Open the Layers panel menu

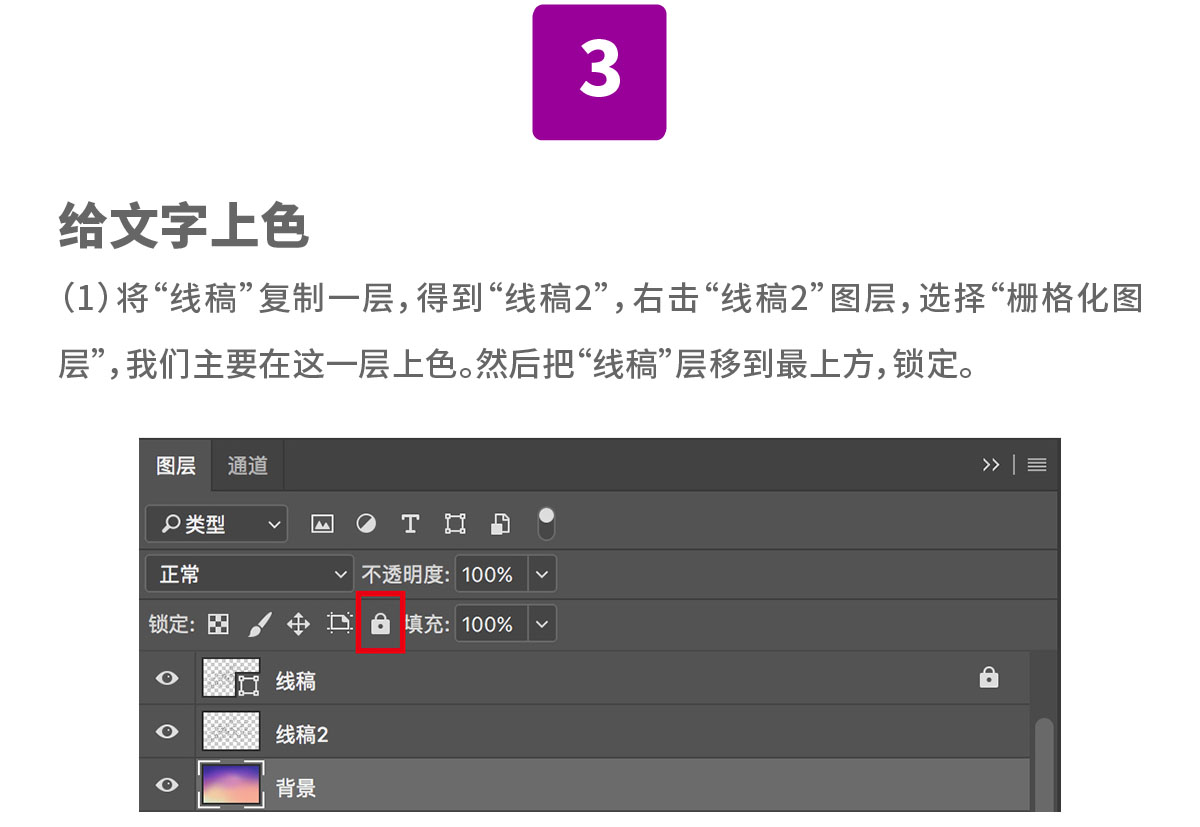(x=1037, y=464)
